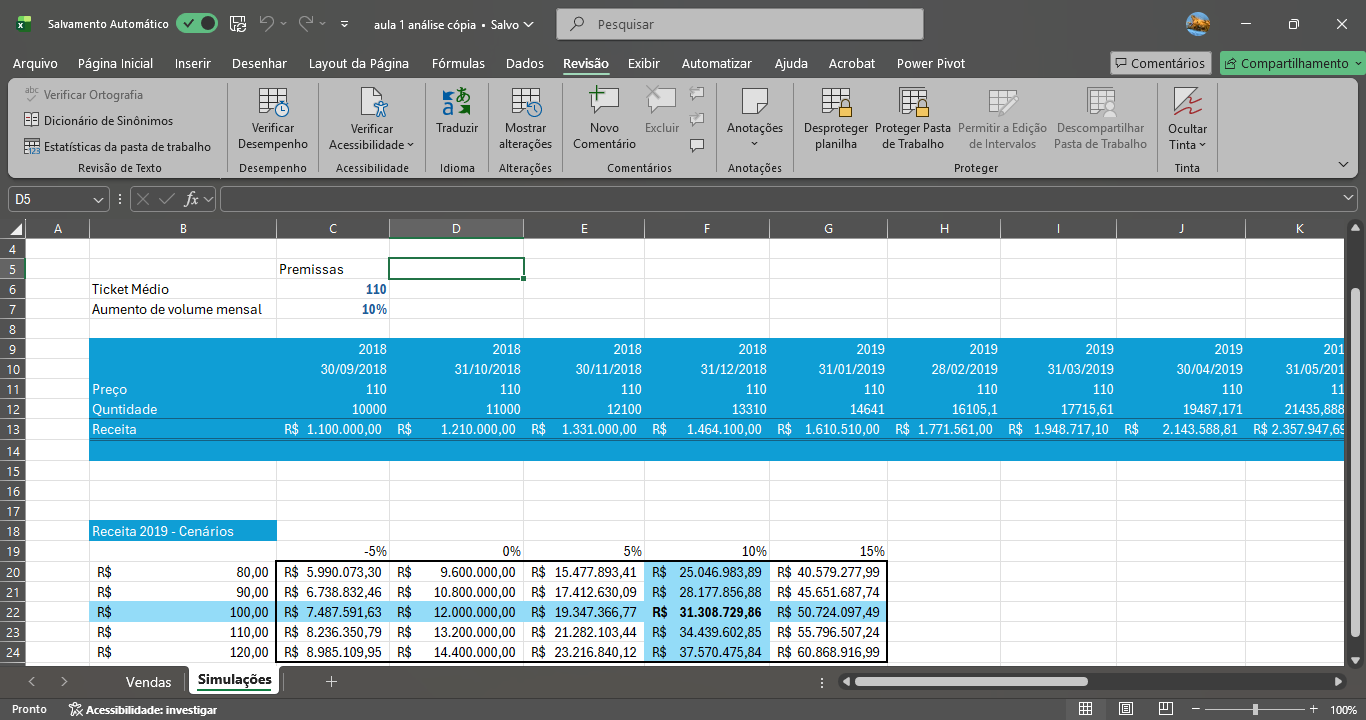Viewport: 1366px width, 720px height.
Task: Select column D header
Action: pyautogui.click(x=456, y=229)
